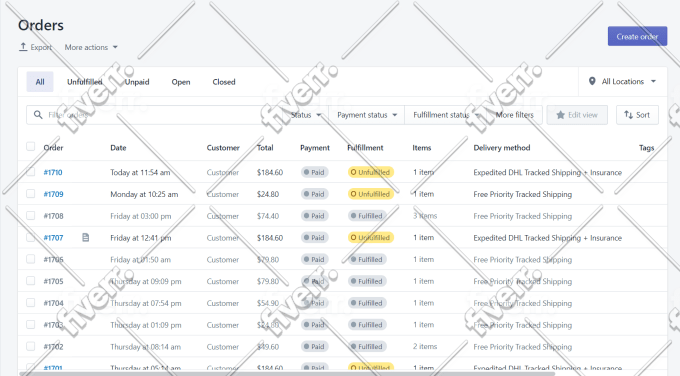Expand the All Locations dropdown
The image size is (680, 376).
point(623,82)
